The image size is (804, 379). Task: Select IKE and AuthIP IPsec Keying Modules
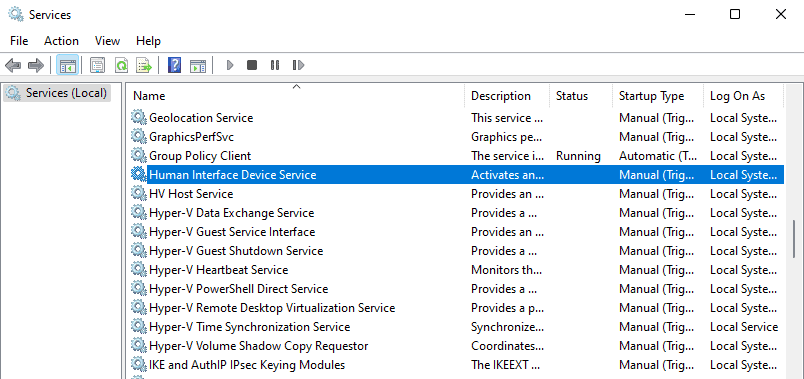[x=247, y=365]
